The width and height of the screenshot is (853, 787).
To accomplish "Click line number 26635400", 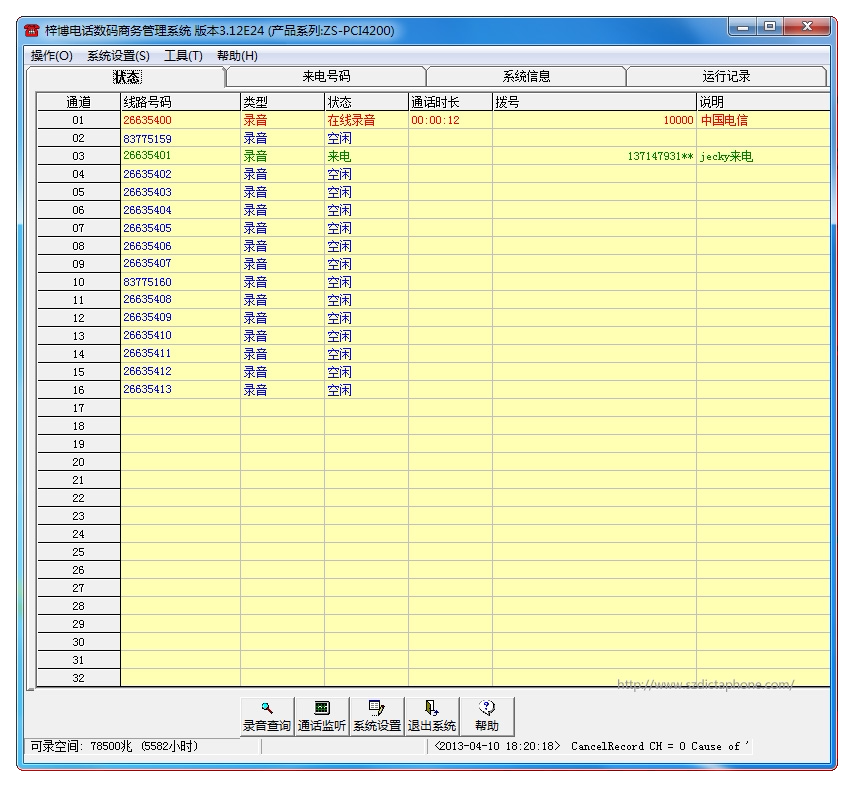I will point(147,120).
